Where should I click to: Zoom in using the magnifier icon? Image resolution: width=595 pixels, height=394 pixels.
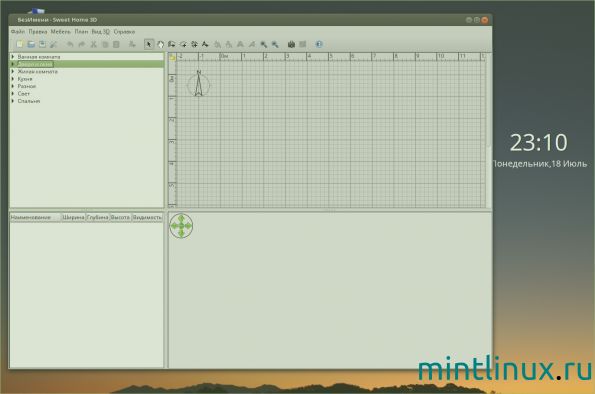coord(263,44)
